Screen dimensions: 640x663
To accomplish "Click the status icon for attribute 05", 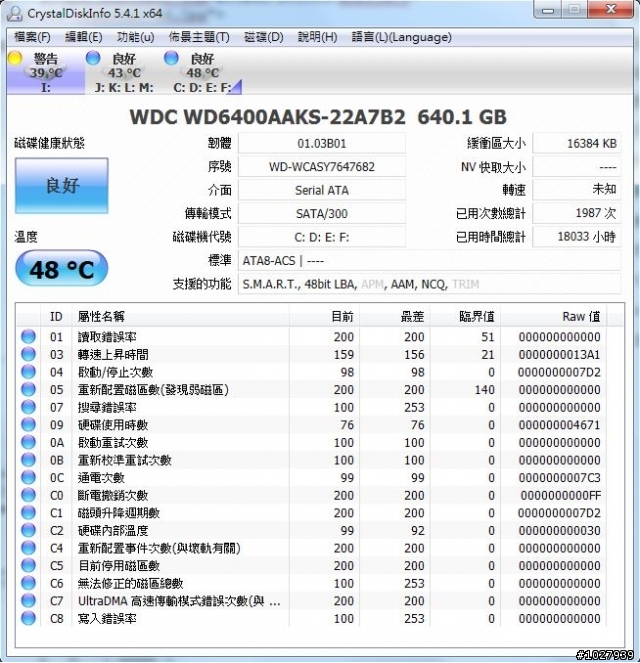I will click(28, 389).
